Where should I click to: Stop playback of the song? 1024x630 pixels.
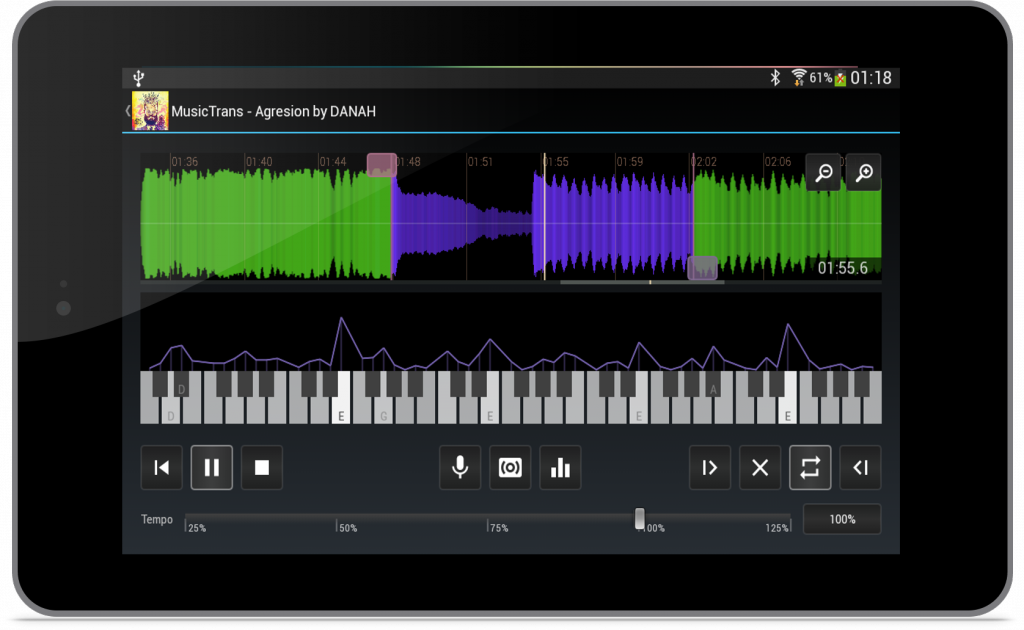[261, 467]
